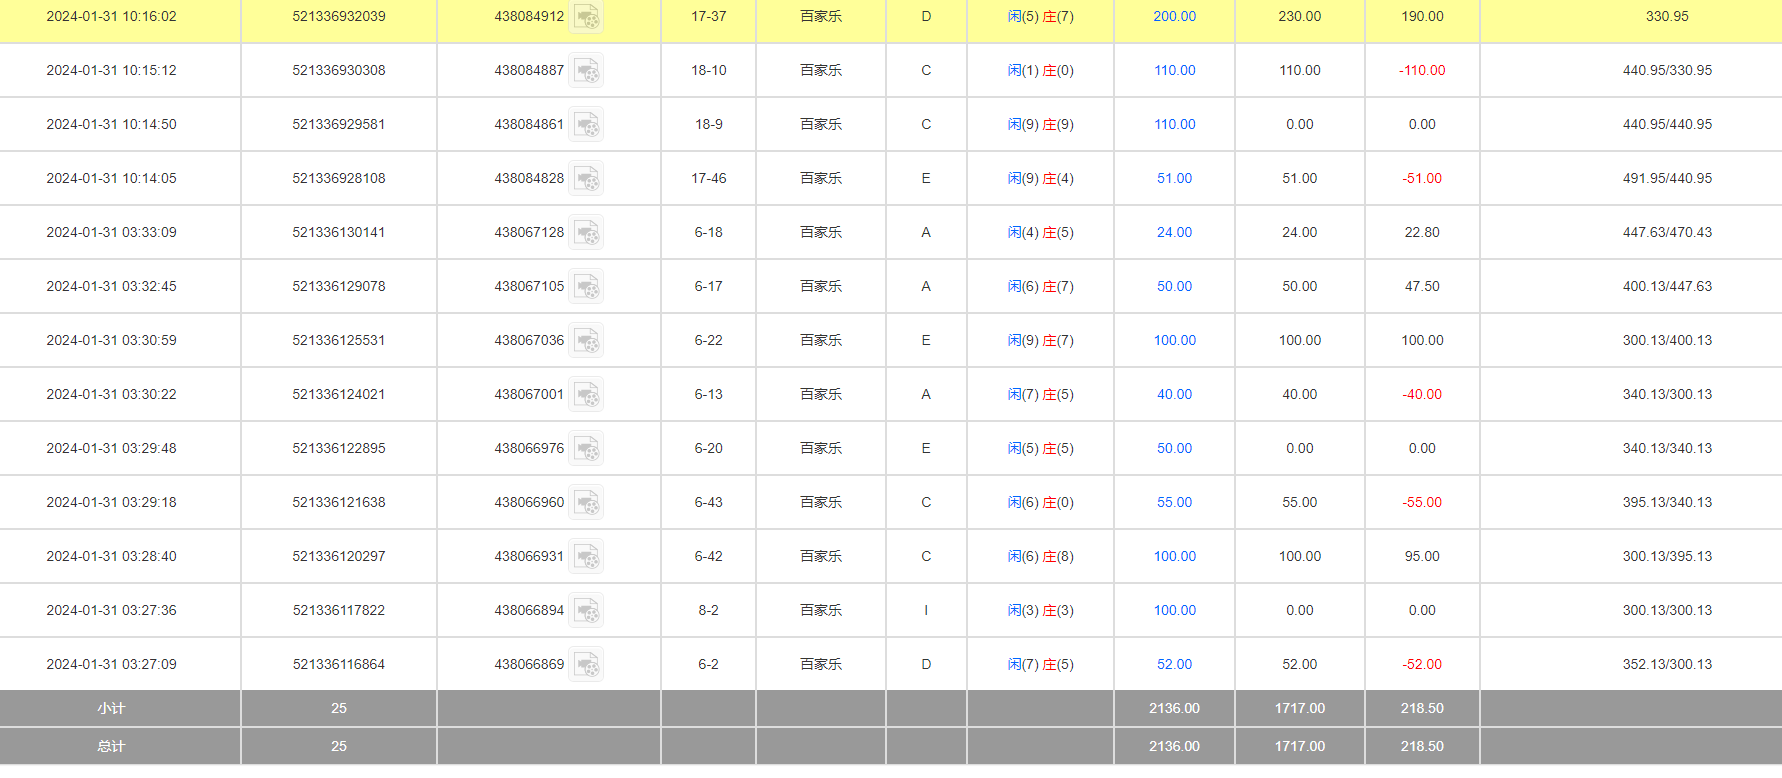
Task: Open replay icon beside round 438084912
Action: coord(586,17)
